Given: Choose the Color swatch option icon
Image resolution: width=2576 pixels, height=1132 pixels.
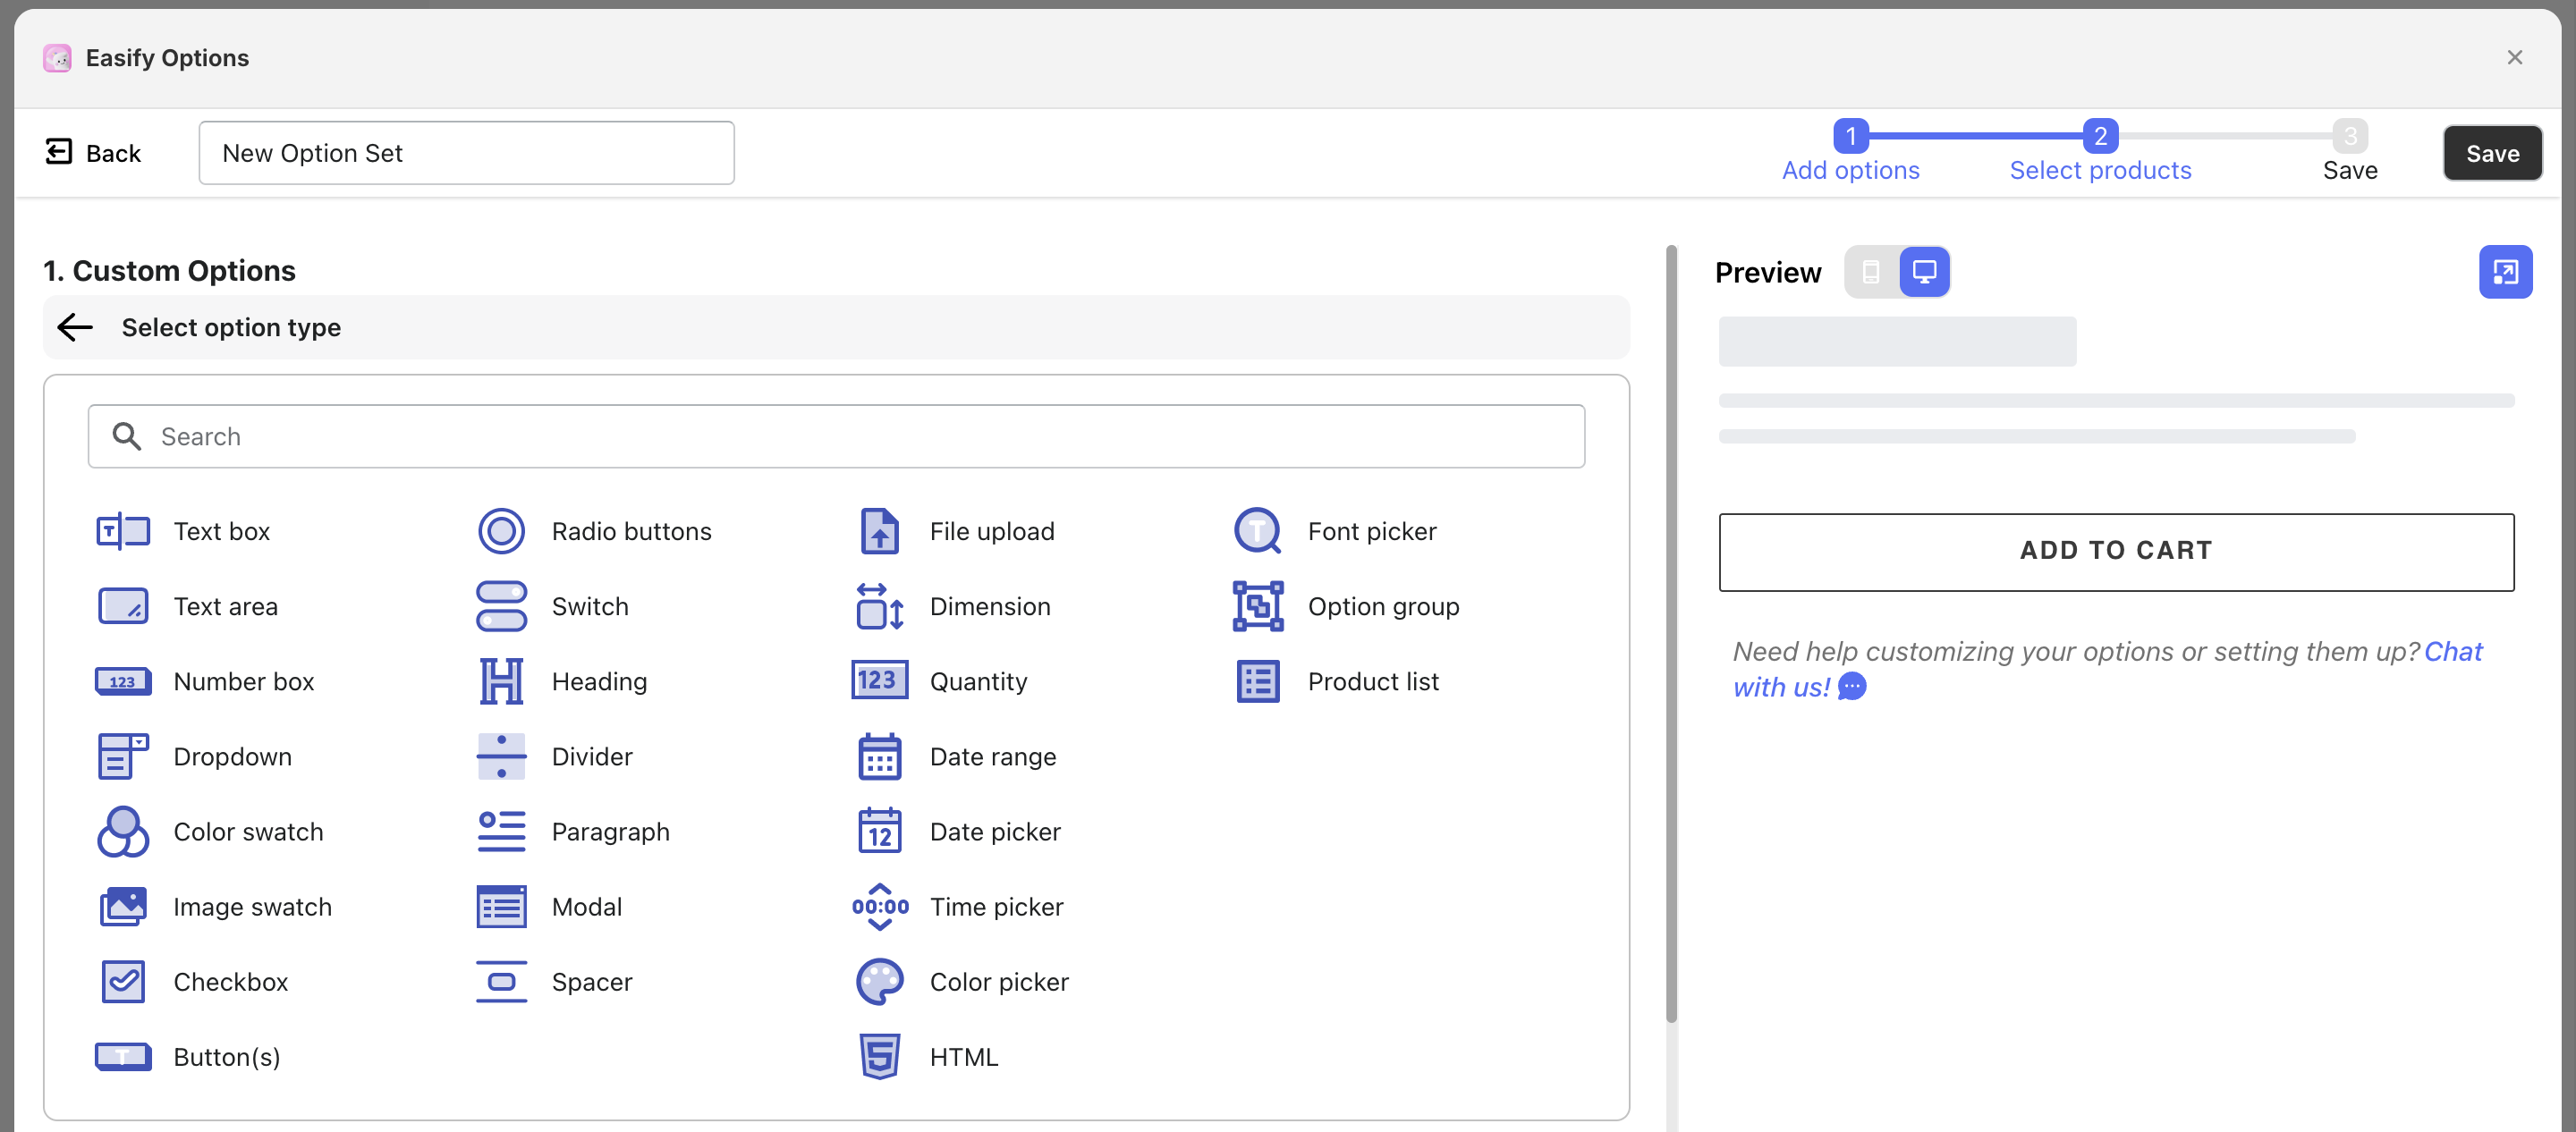Looking at the screenshot, I should click(x=123, y=831).
